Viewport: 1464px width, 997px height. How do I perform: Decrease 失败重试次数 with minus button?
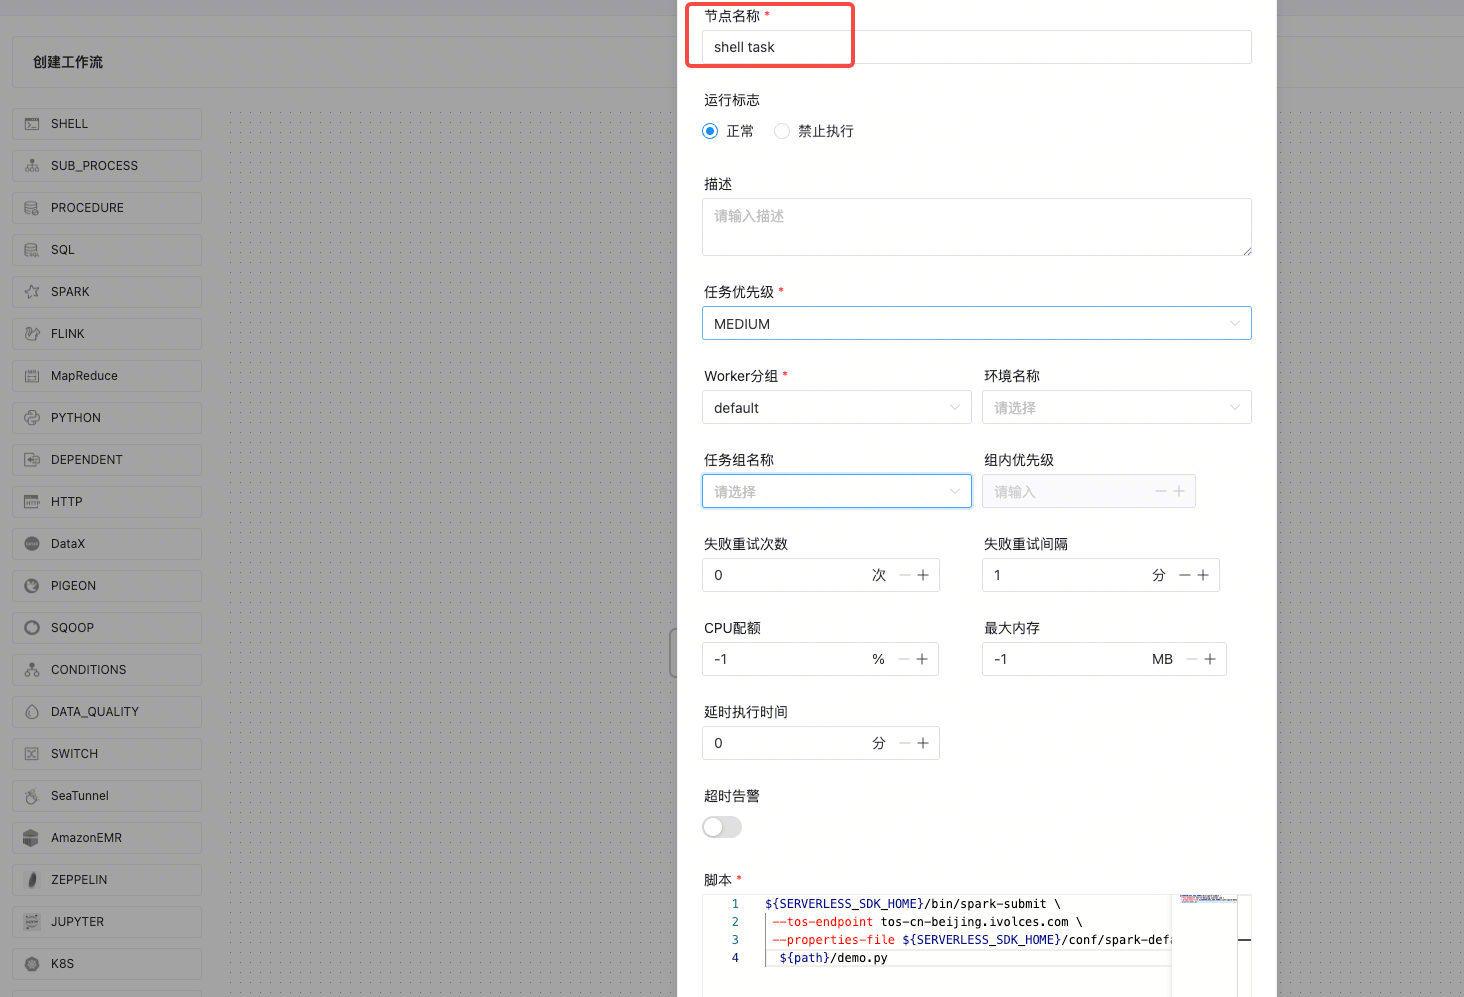905,575
